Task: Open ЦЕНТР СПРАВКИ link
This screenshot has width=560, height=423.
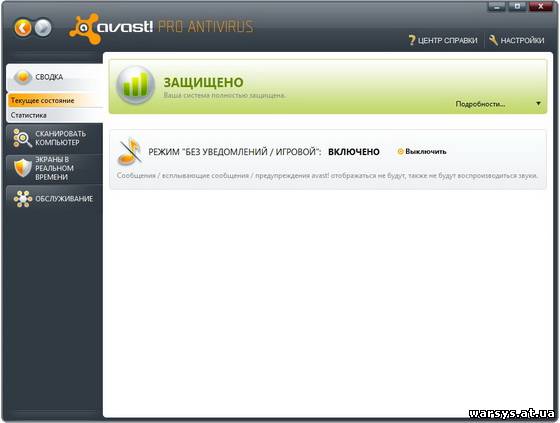Action: point(448,40)
